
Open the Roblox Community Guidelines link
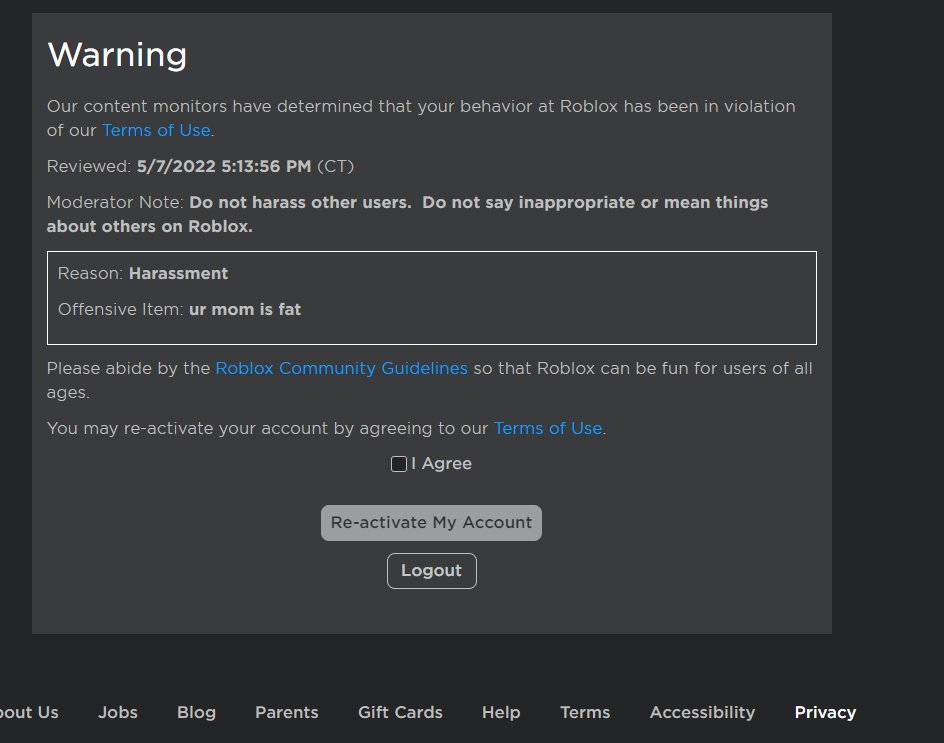[341, 368]
